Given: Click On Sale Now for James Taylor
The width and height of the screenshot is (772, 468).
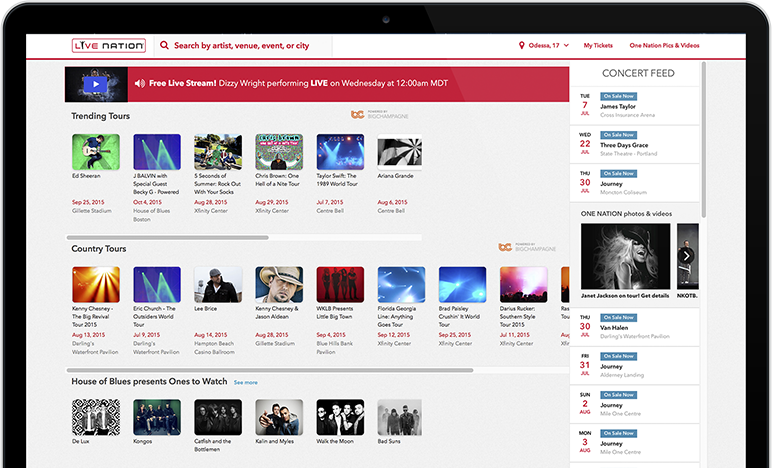Looking at the screenshot, I should 618,96.
